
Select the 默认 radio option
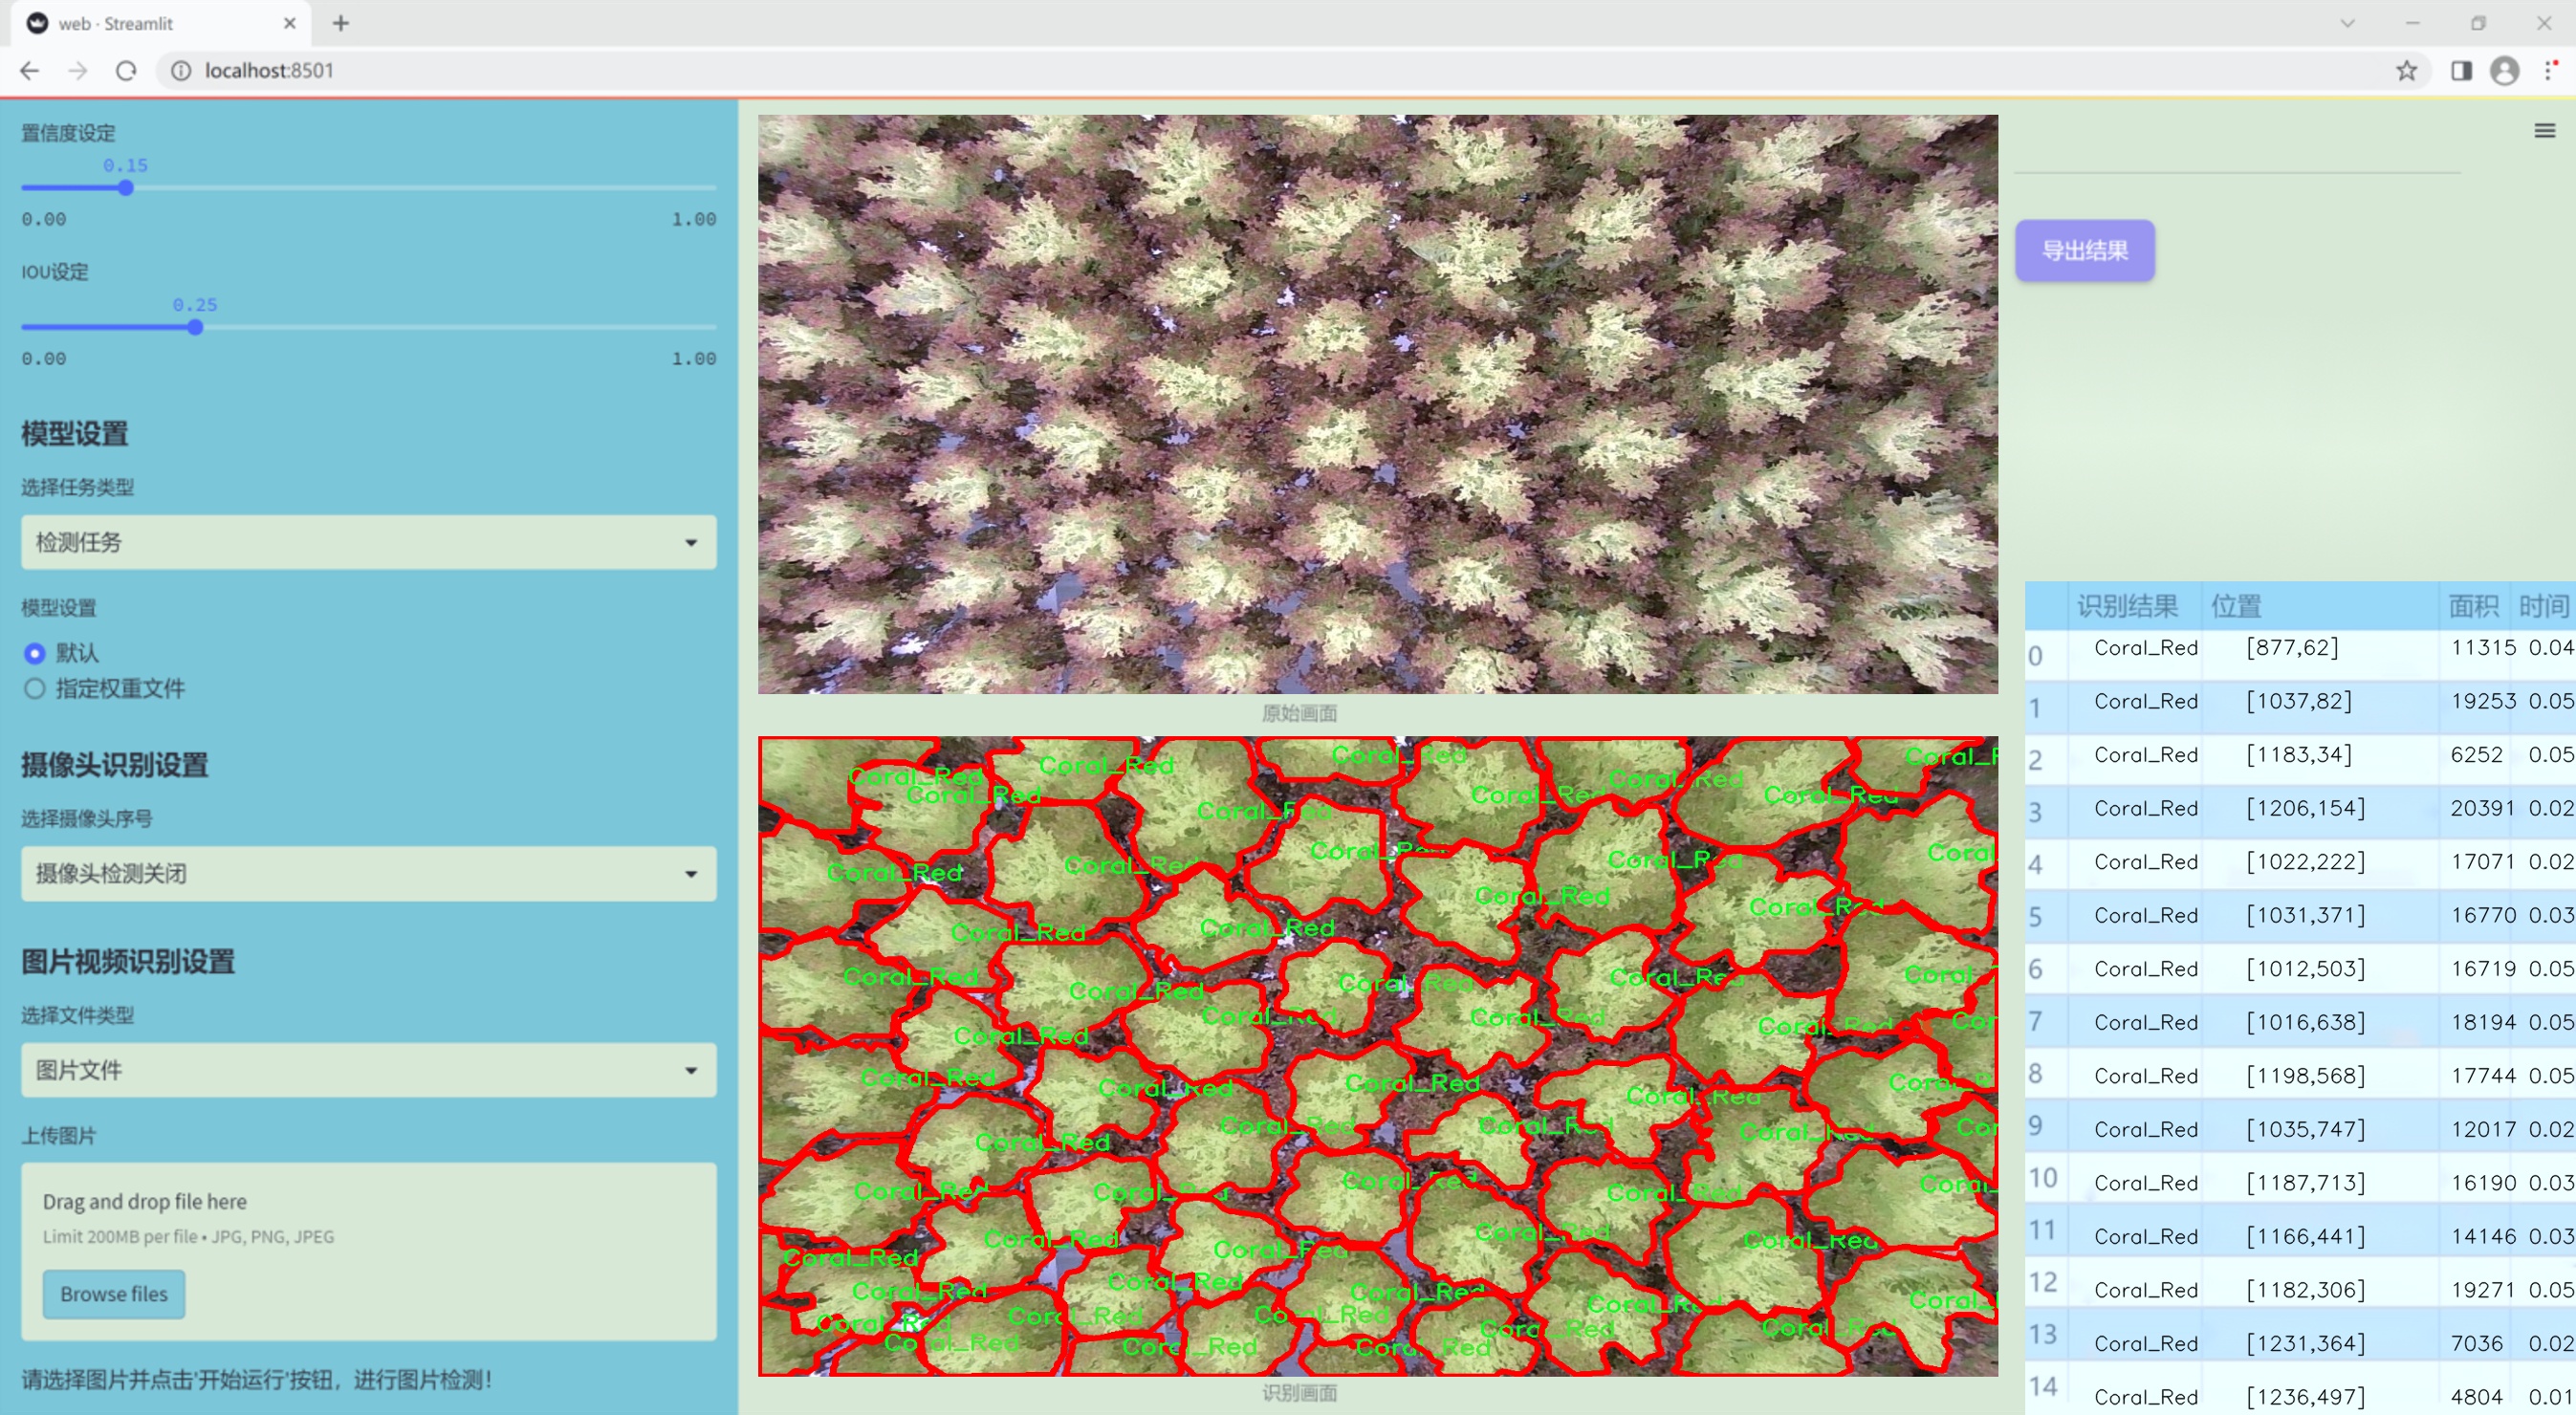tap(35, 653)
